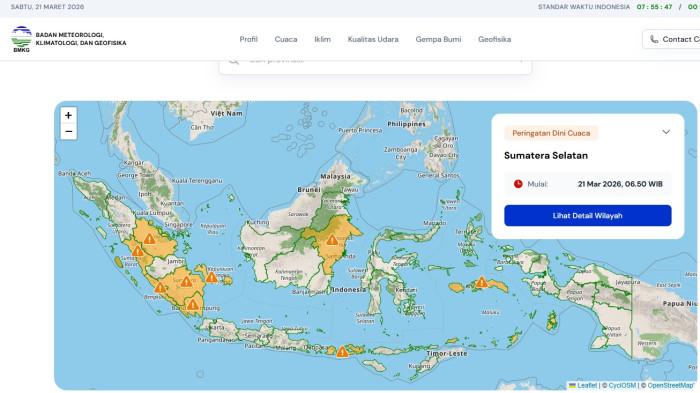Click the warning marker on Maluku islands
Image resolution: width=700 pixels, height=393 pixels.
[x=481, y=282]
